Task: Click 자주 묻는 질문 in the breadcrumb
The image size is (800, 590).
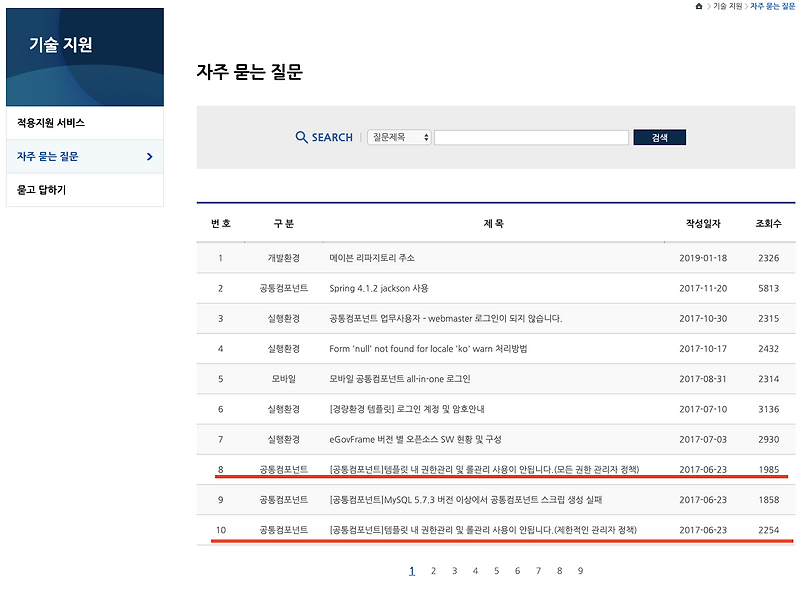Action: pyautogui.click(x=772, y=6)
